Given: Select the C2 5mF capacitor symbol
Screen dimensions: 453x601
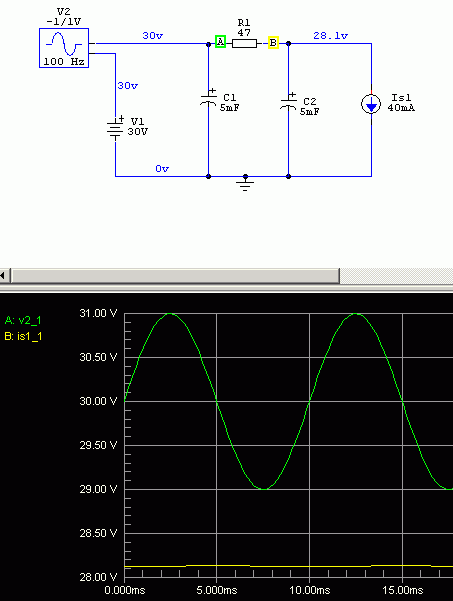Looking at the screenshot, I should click(289, 102).
